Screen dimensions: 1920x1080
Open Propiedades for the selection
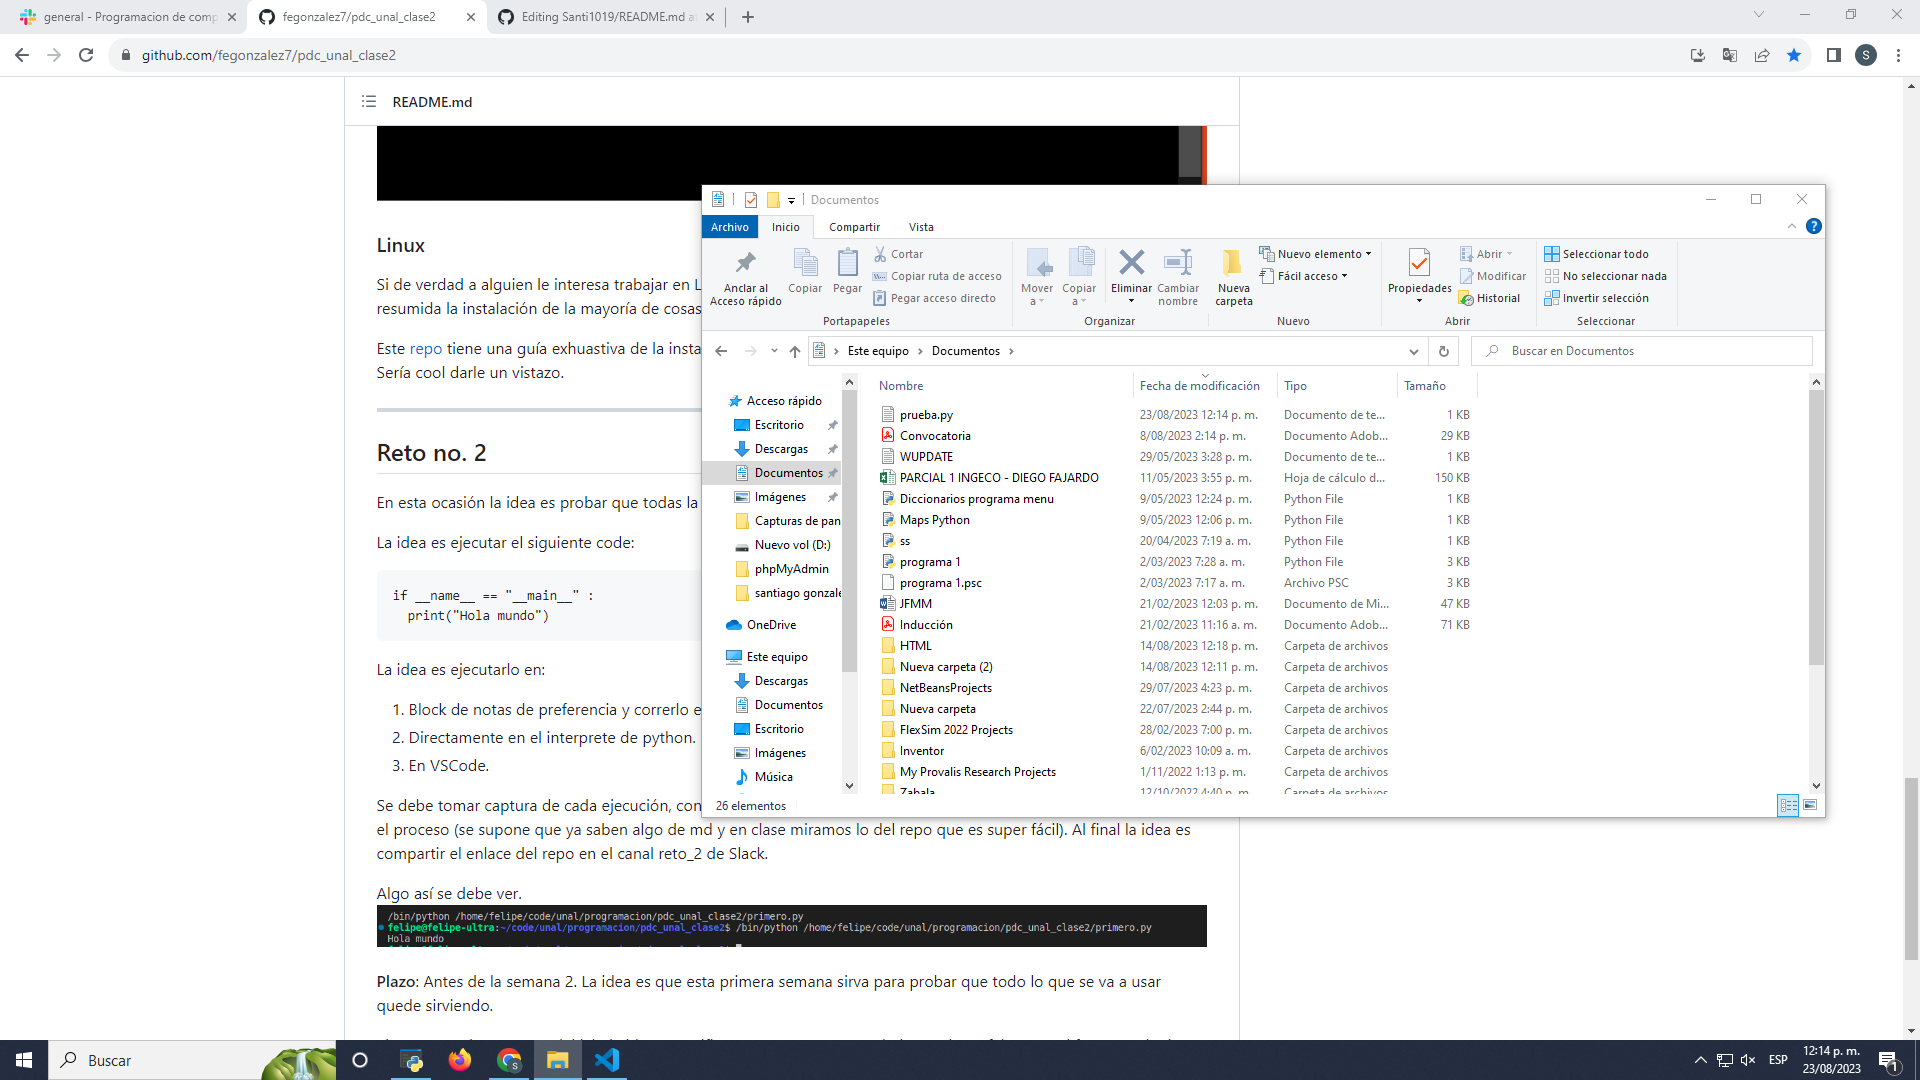point(1419,272)
